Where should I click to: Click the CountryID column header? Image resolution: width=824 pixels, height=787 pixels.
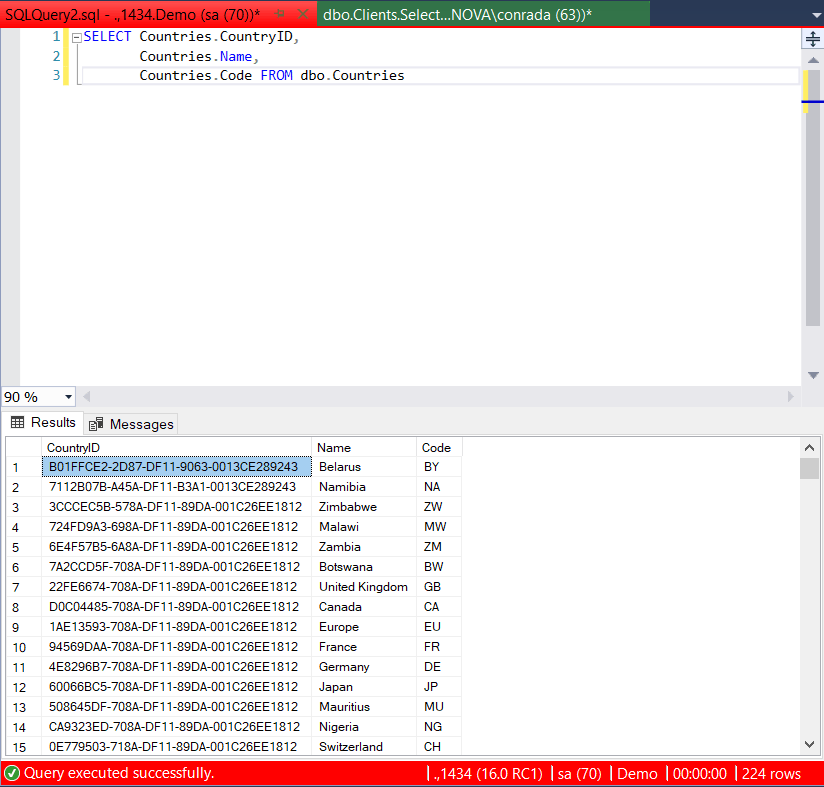pyautogui.click(x=177, y=448)
